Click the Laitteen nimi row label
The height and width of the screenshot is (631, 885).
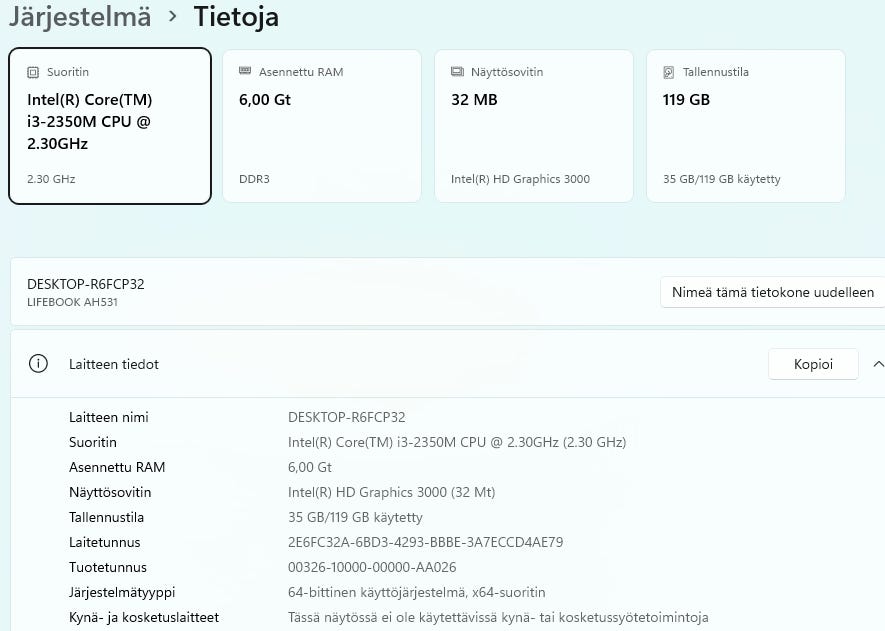pos(108,417)
